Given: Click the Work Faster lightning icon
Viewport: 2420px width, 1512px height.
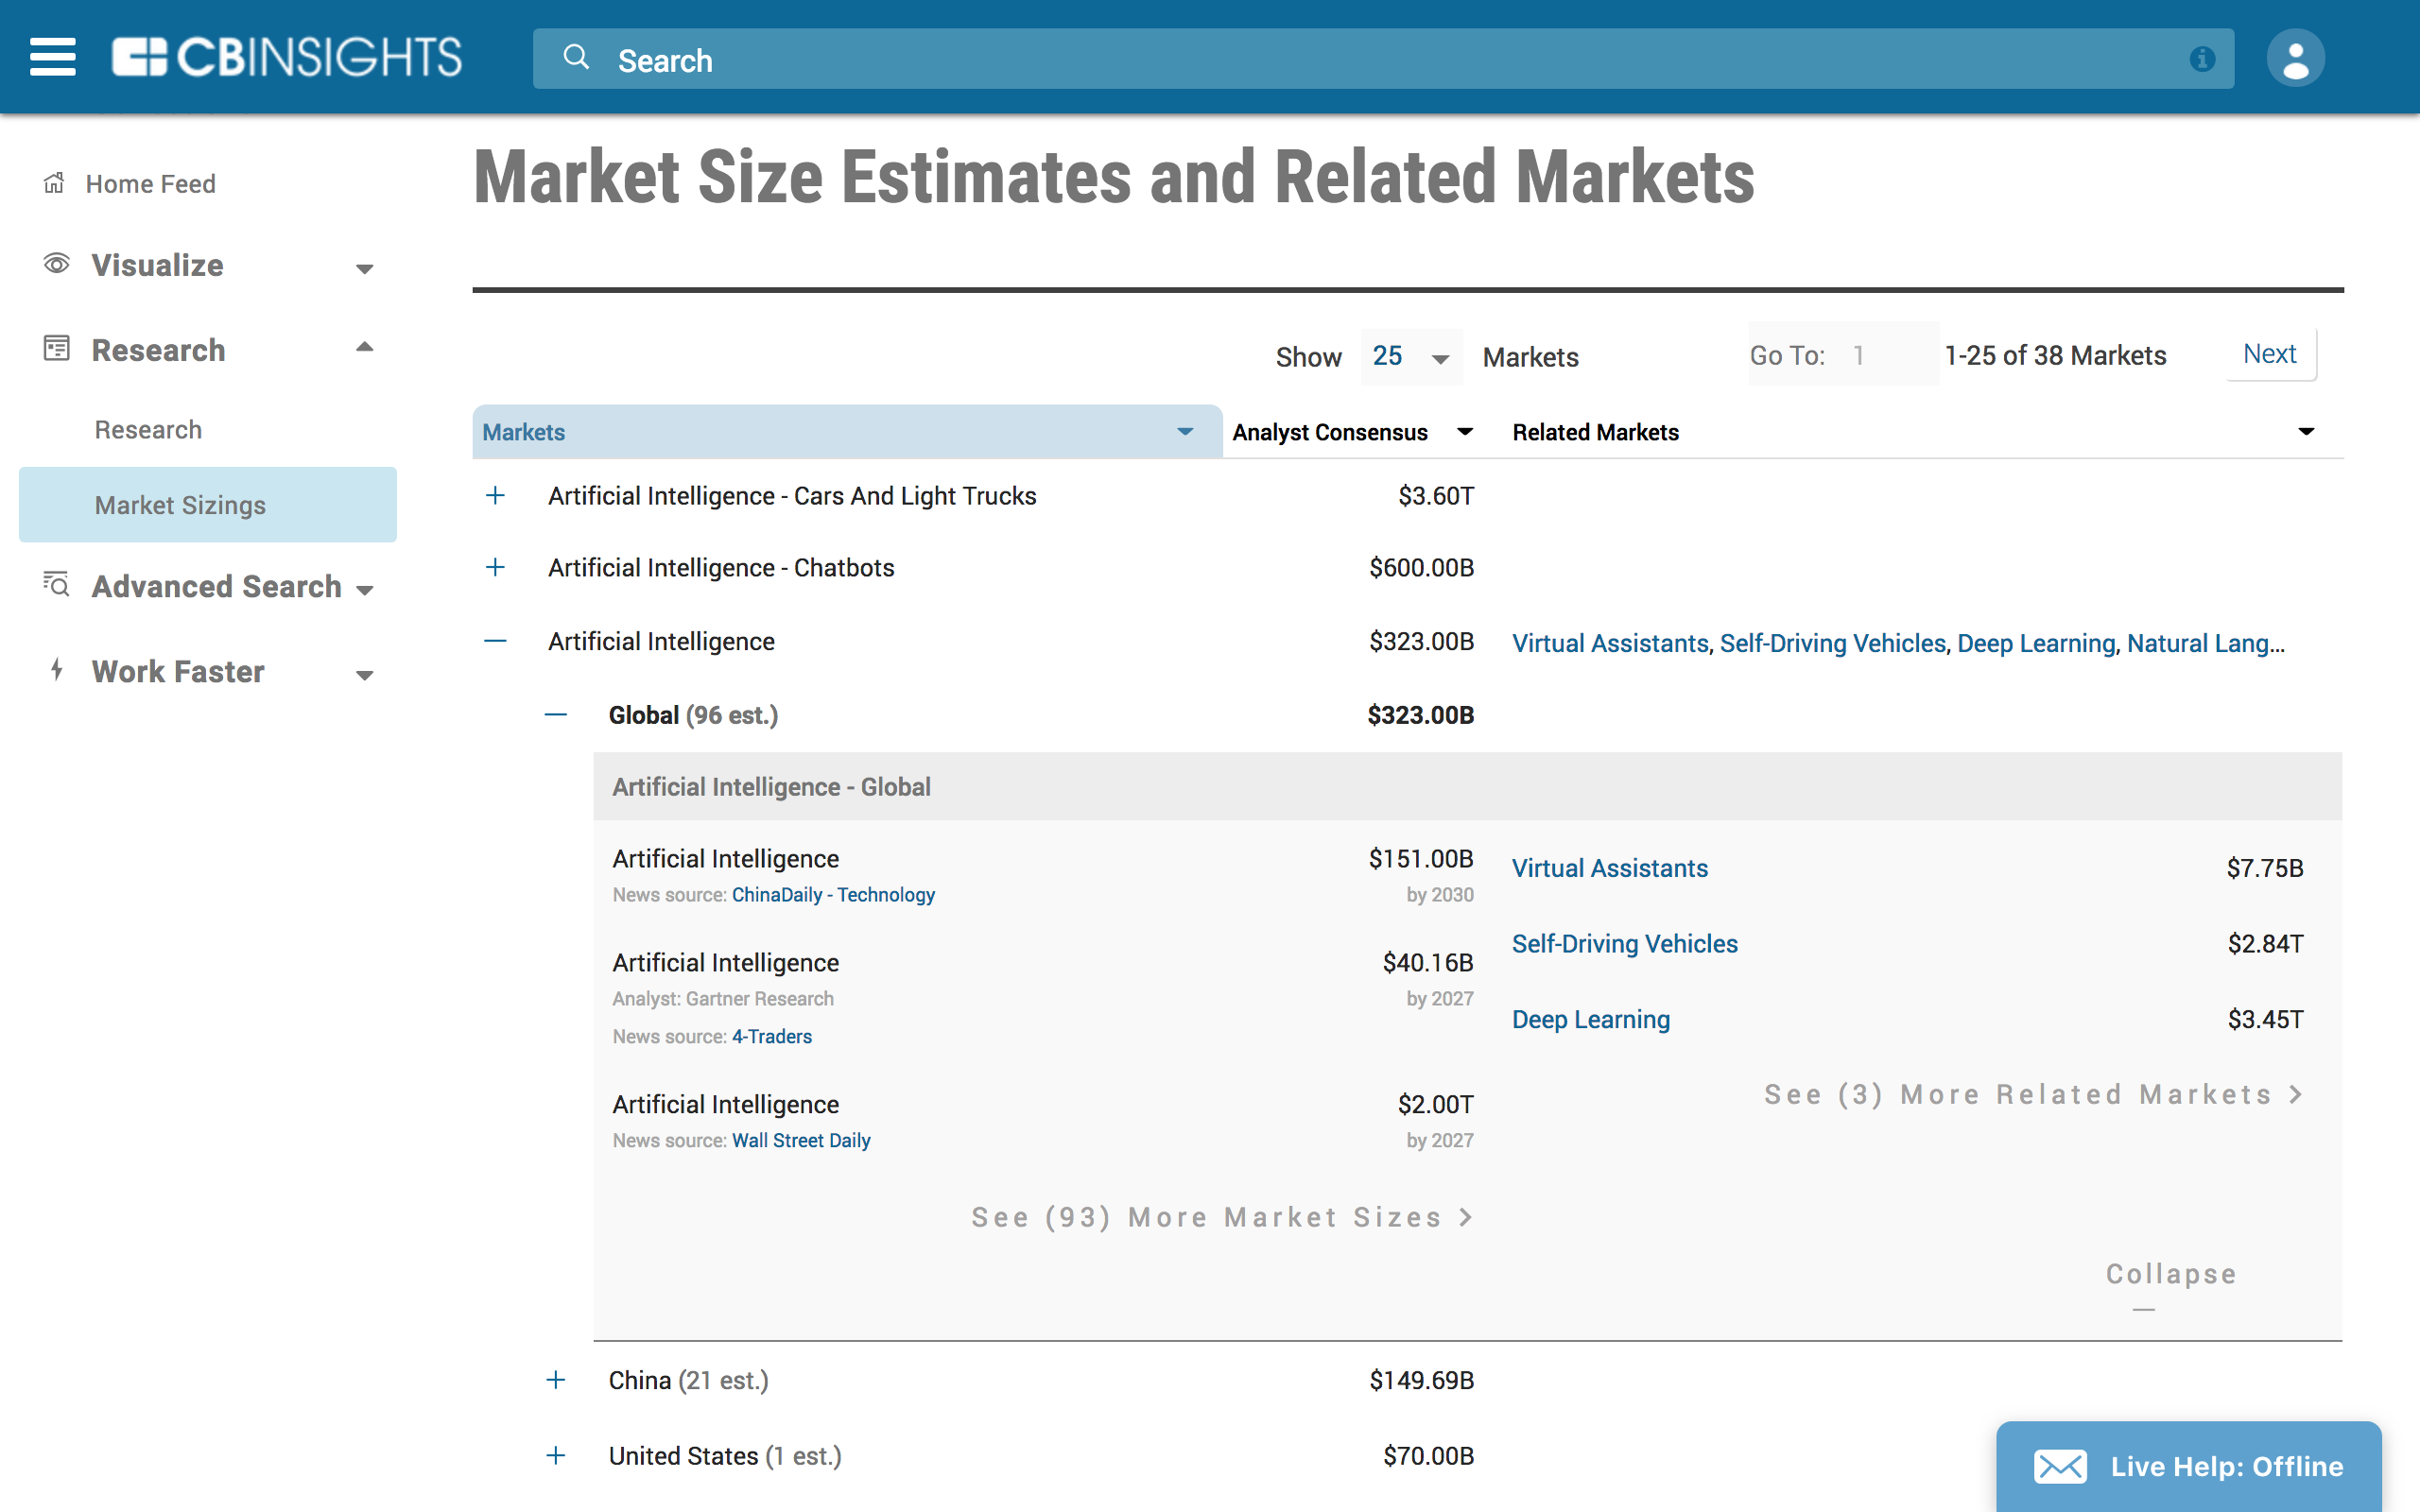Looking at the screenshot, I should pos(57,670).
